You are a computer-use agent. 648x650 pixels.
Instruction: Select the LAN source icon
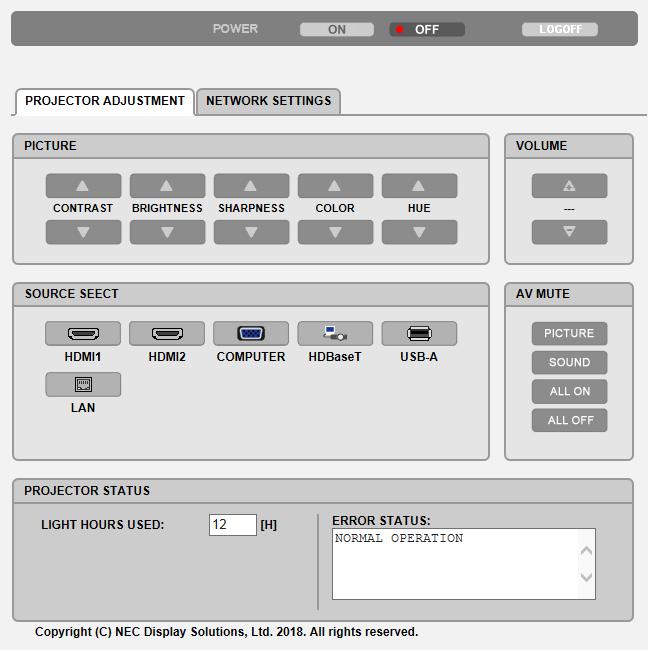tap(83, 384)
